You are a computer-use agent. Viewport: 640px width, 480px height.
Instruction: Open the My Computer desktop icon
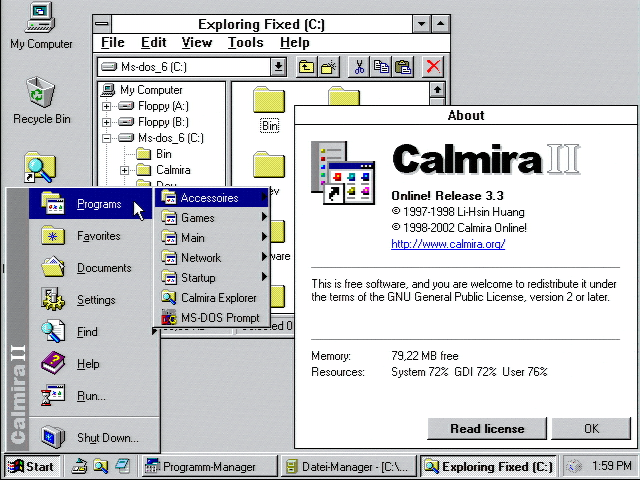tap(41, 17)
